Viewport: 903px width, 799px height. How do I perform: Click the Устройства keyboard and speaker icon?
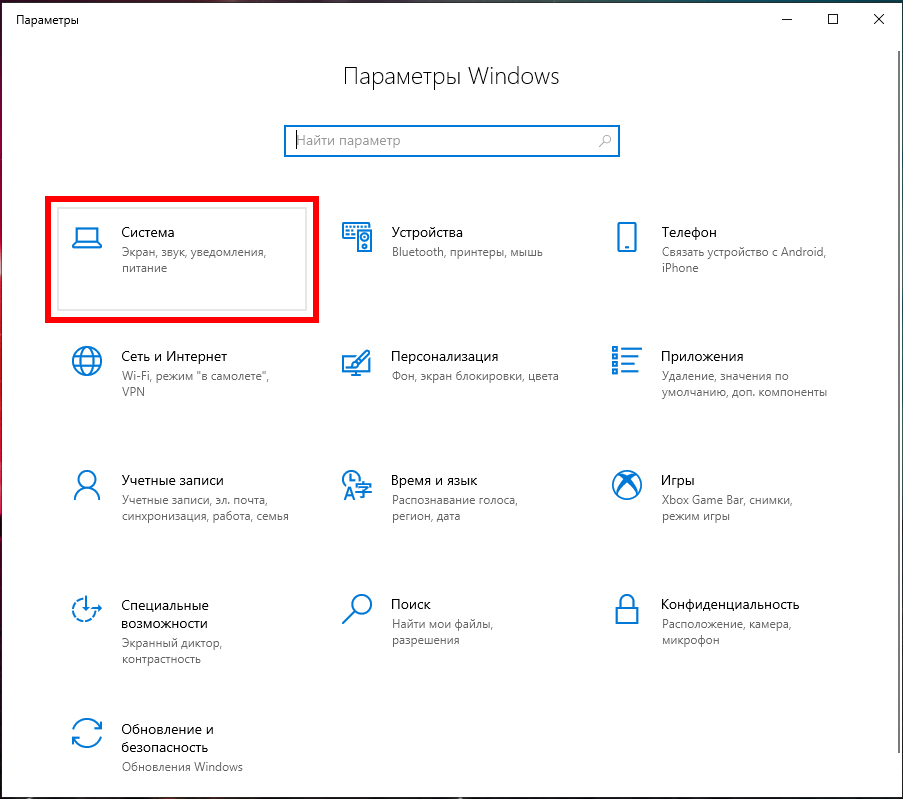tap(357, 237)
